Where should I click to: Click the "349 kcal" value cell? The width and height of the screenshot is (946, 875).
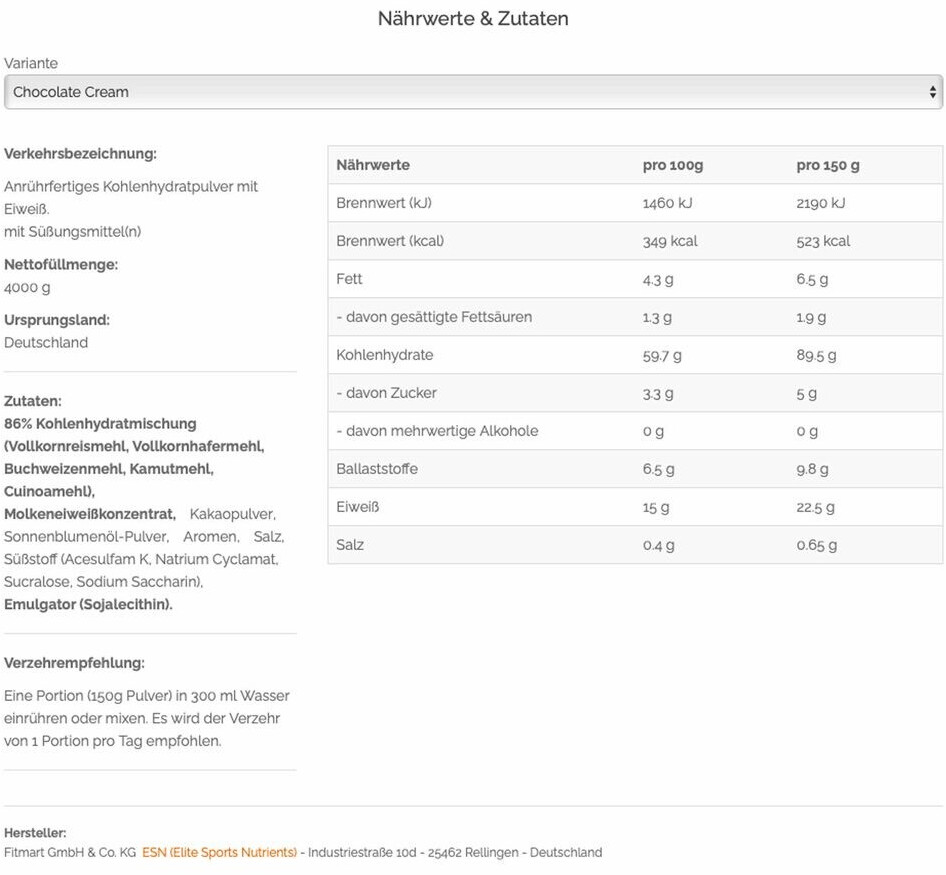(670, 241)
